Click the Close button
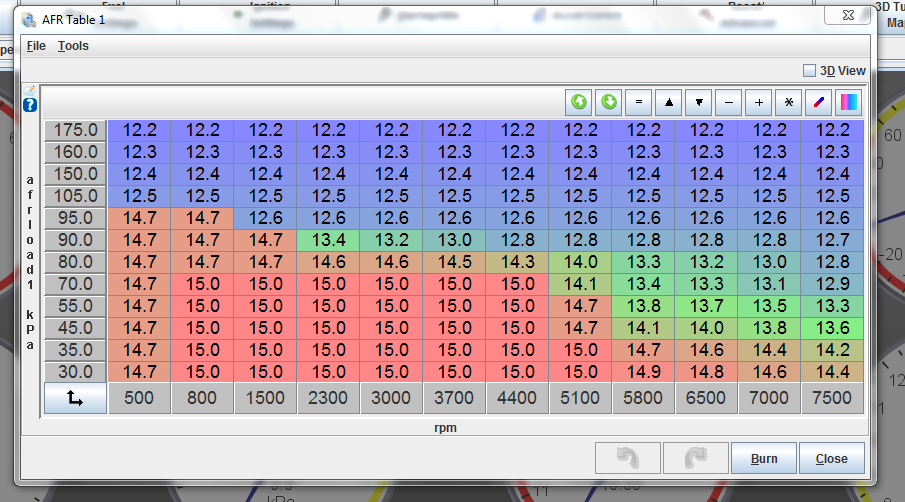Viewport: 905px width, 502px height. 831,459
